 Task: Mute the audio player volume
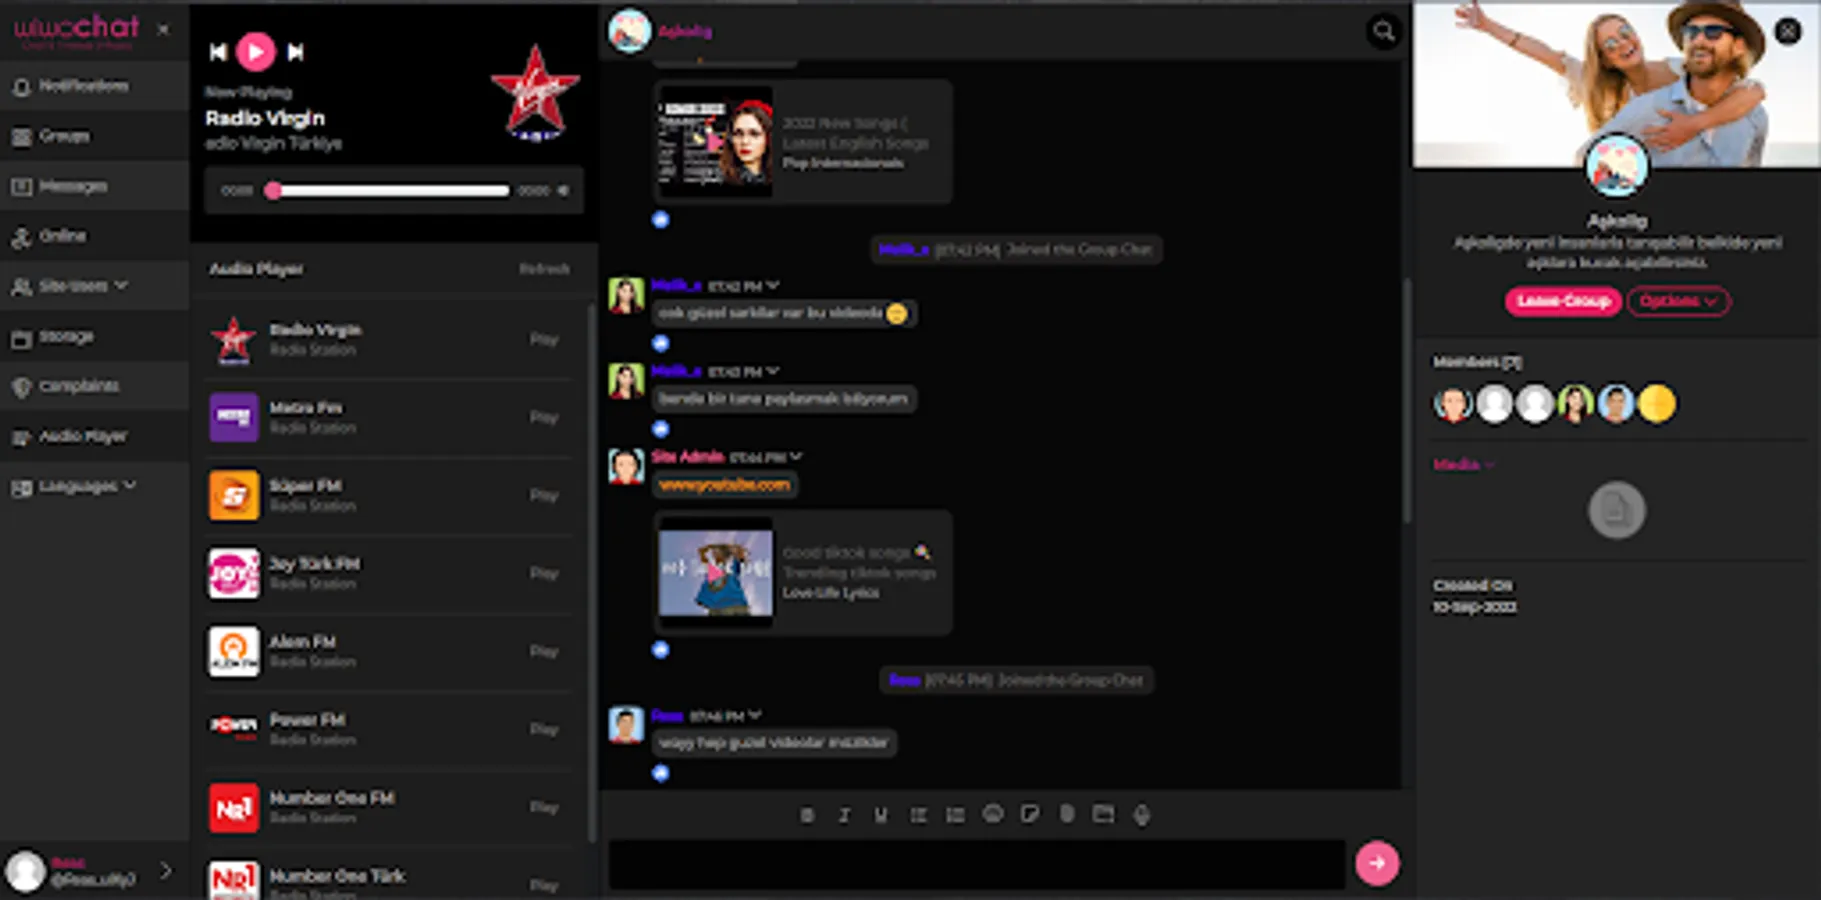pyautogui.click(x=563, y=190)
